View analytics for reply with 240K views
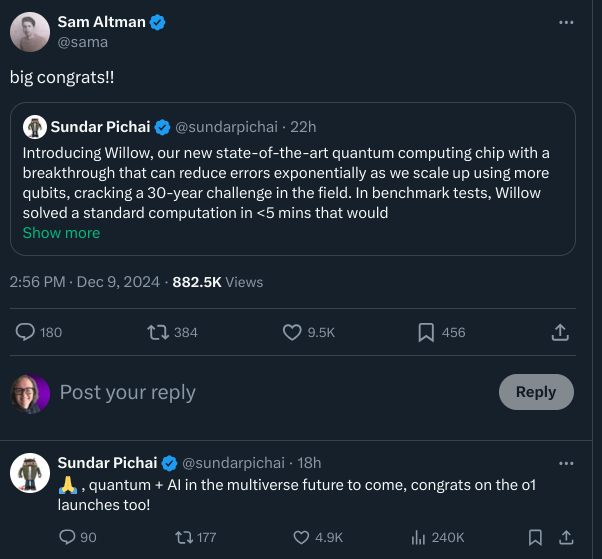This screenshot has width=602, height=559. [x=419, y=537]
